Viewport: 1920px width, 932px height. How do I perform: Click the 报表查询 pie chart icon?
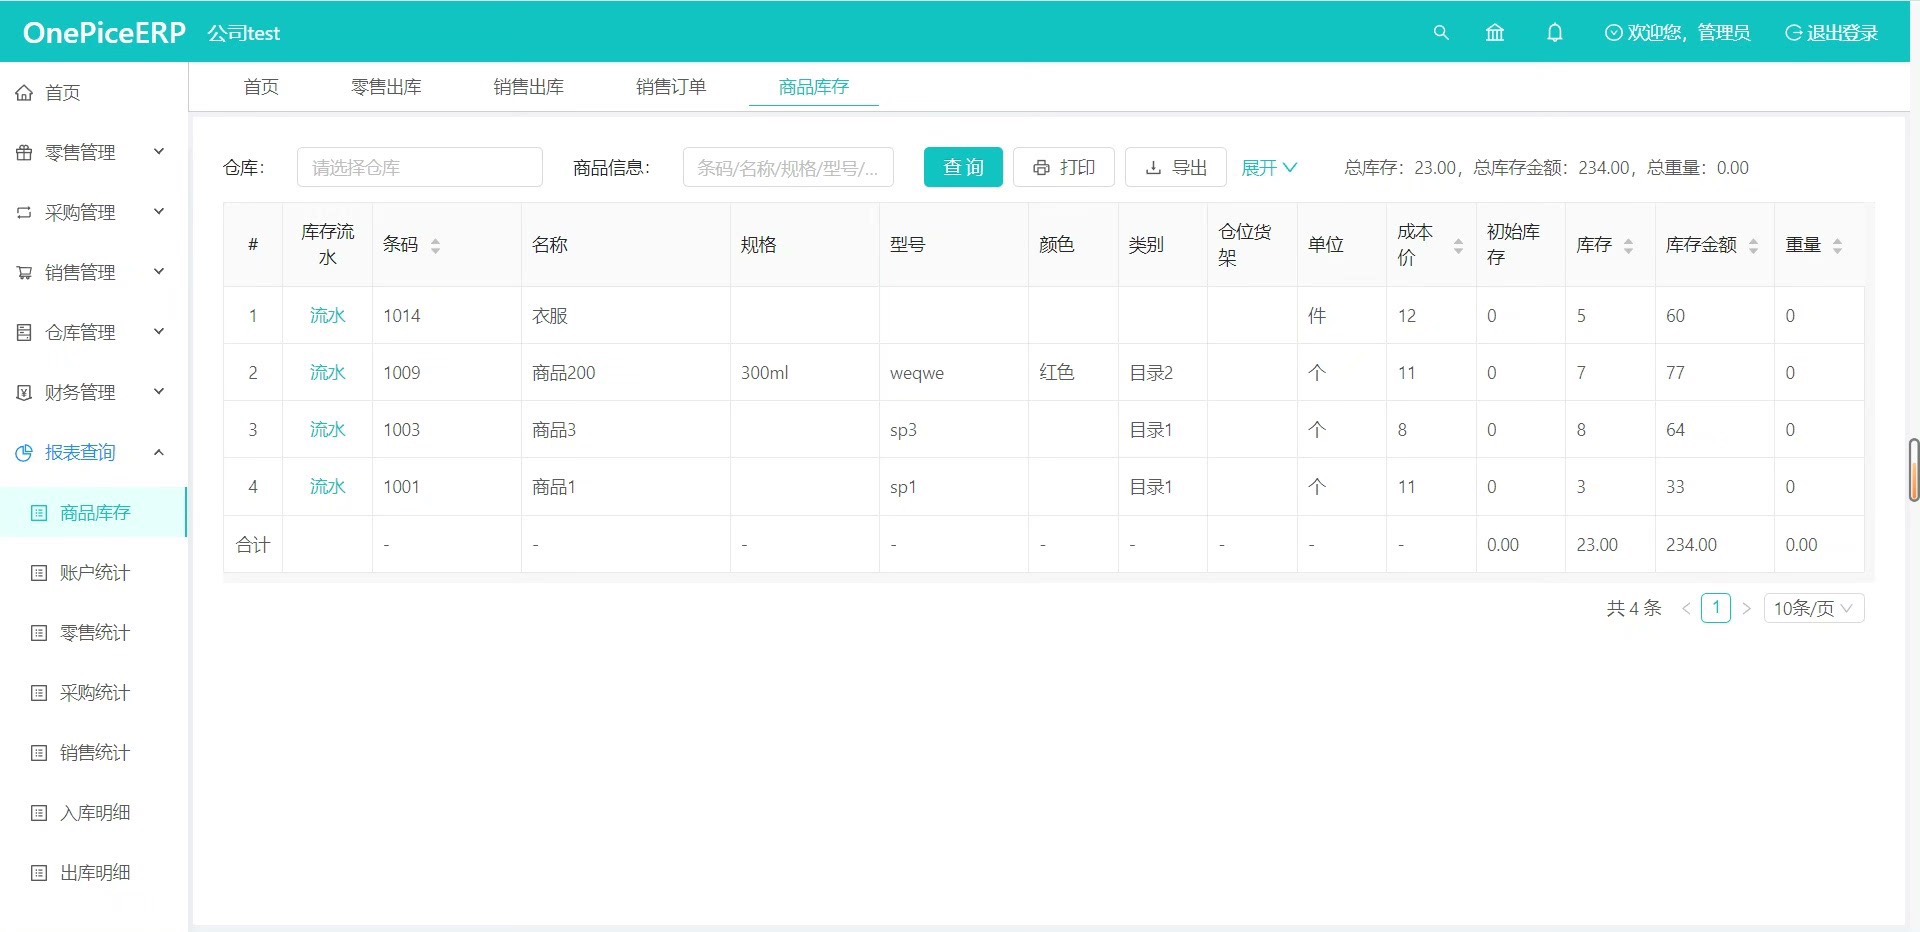click(24, 453)
